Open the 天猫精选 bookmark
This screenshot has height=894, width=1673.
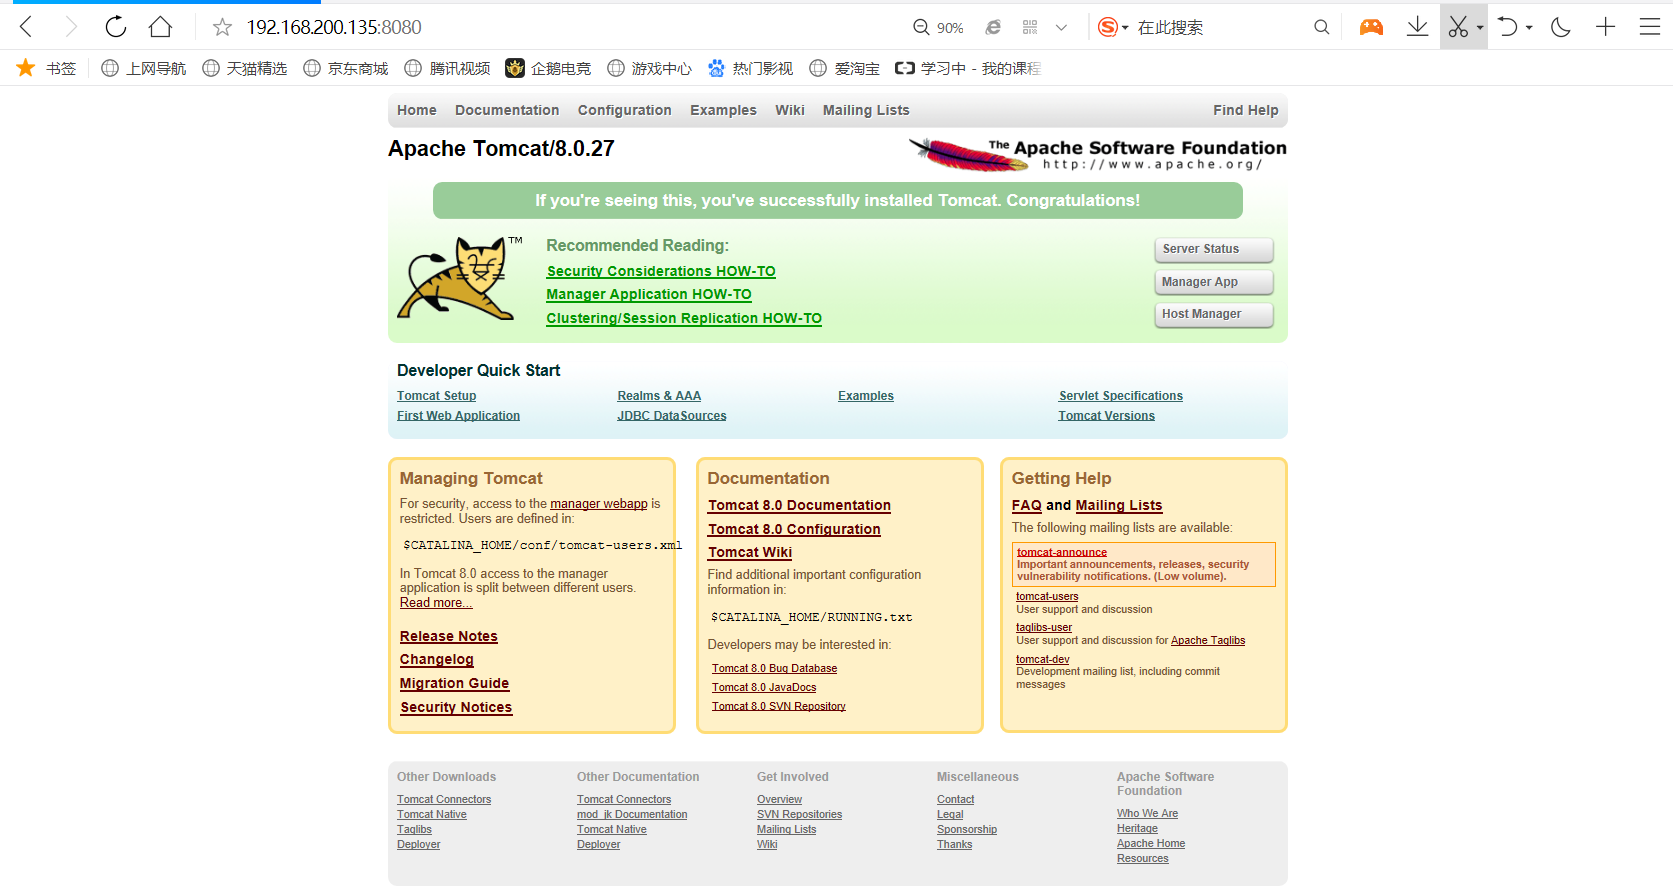245,68
